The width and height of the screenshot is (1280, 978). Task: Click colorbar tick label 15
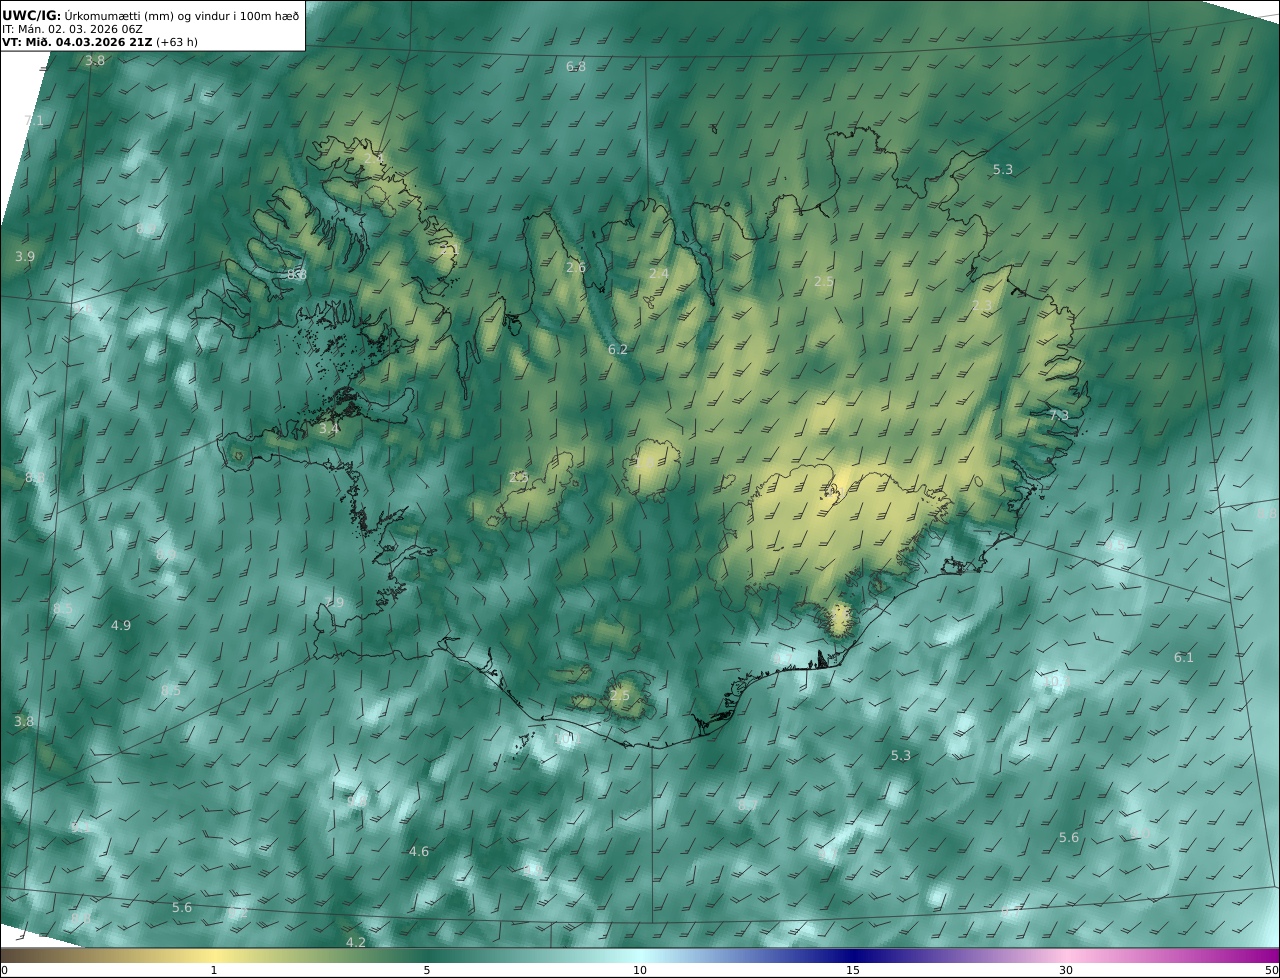[x=853, y=971]
